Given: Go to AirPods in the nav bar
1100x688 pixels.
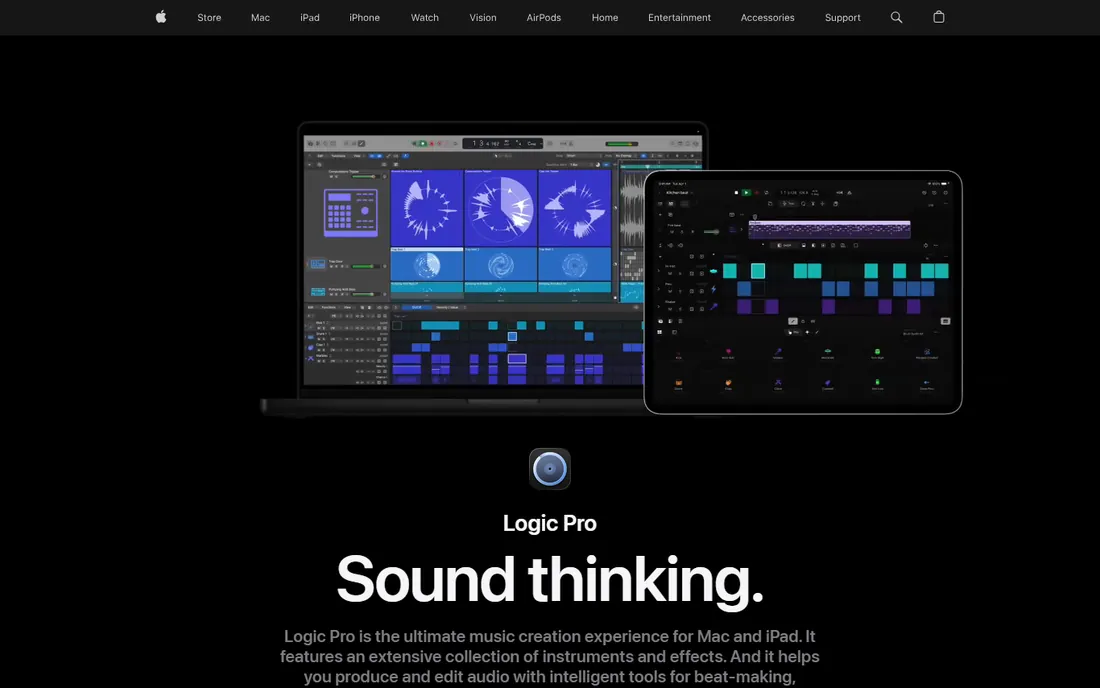Looking at the screenshot, I should click(544, 18).
